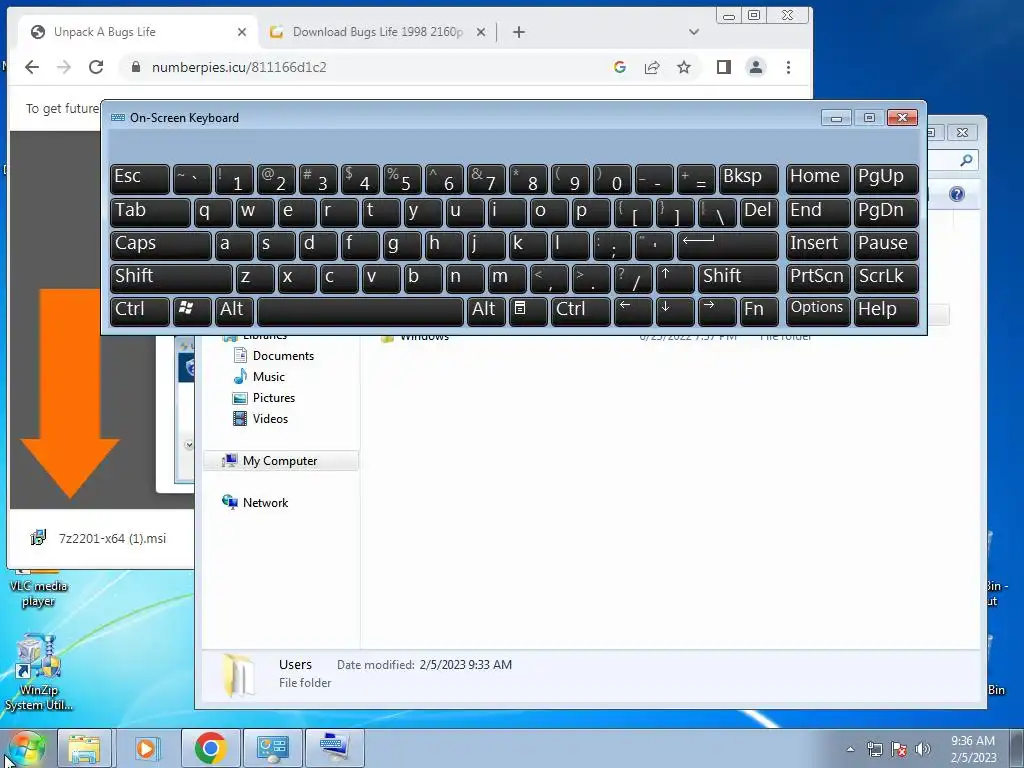Toggle the left Alt key
Image resolution: width=1024 pixels, height=768 pixels.
click(234, 310)
